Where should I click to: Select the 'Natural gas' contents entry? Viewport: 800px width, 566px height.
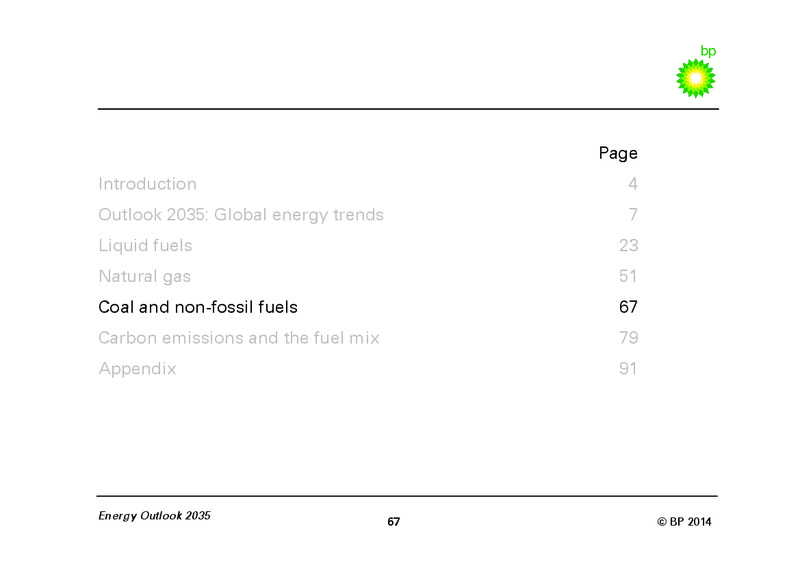coord(144,277)
